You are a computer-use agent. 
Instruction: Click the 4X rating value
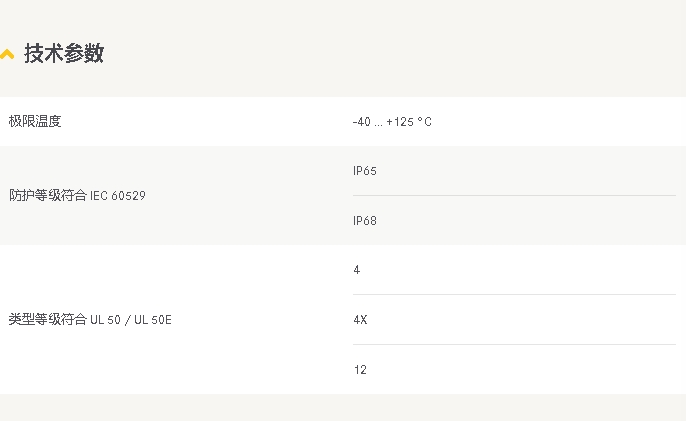360,320
